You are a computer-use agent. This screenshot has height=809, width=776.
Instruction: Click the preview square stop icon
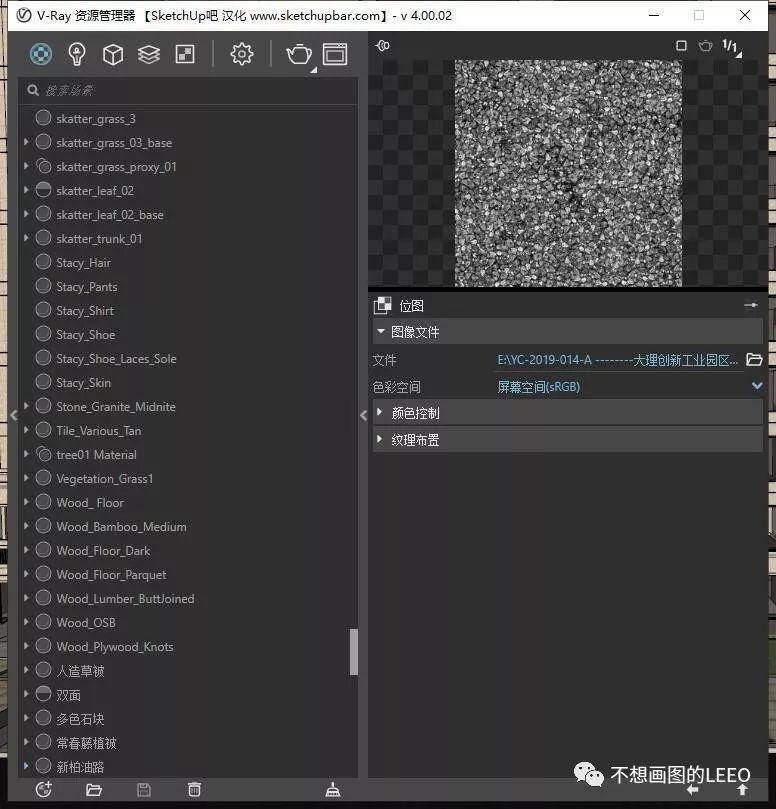click(x=681, y=46)
